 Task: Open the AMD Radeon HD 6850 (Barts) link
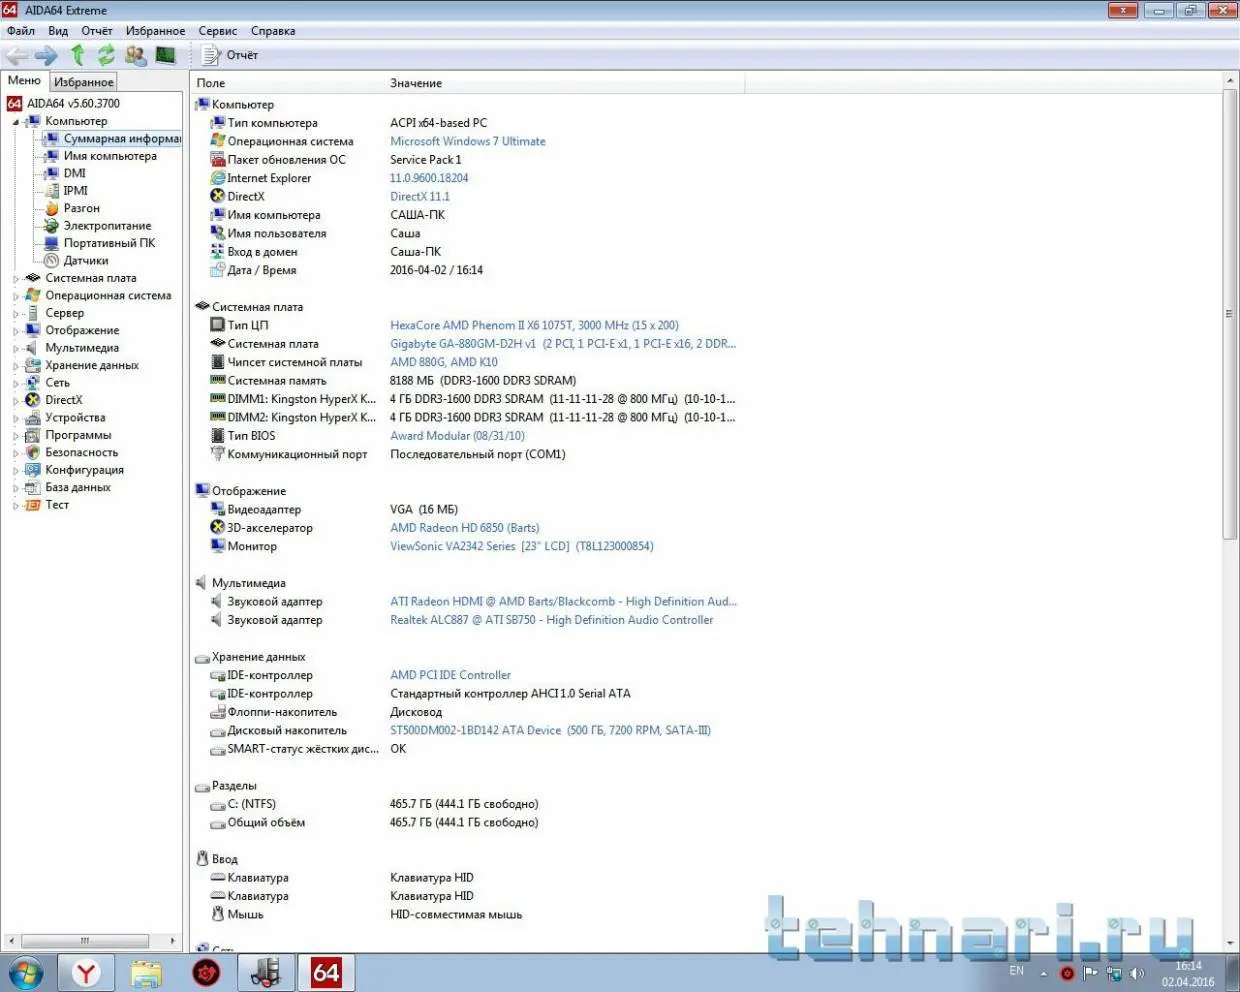[465, 527]
